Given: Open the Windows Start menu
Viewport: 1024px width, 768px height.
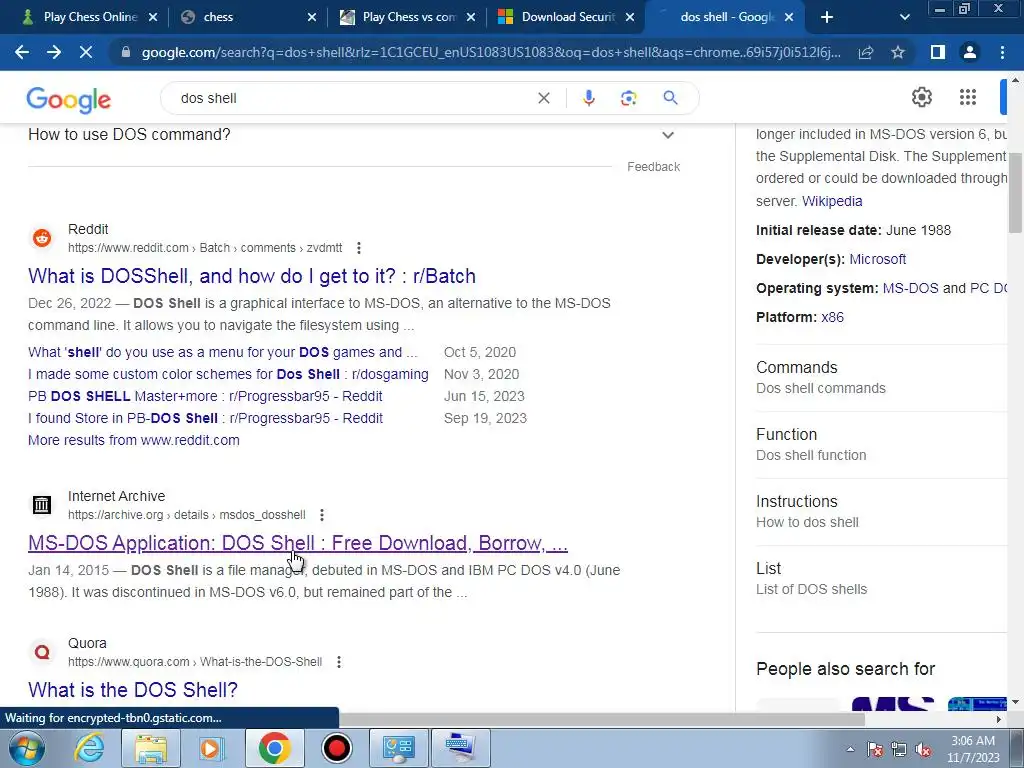Looking at the screenshot, I should (x=25, y=748).
